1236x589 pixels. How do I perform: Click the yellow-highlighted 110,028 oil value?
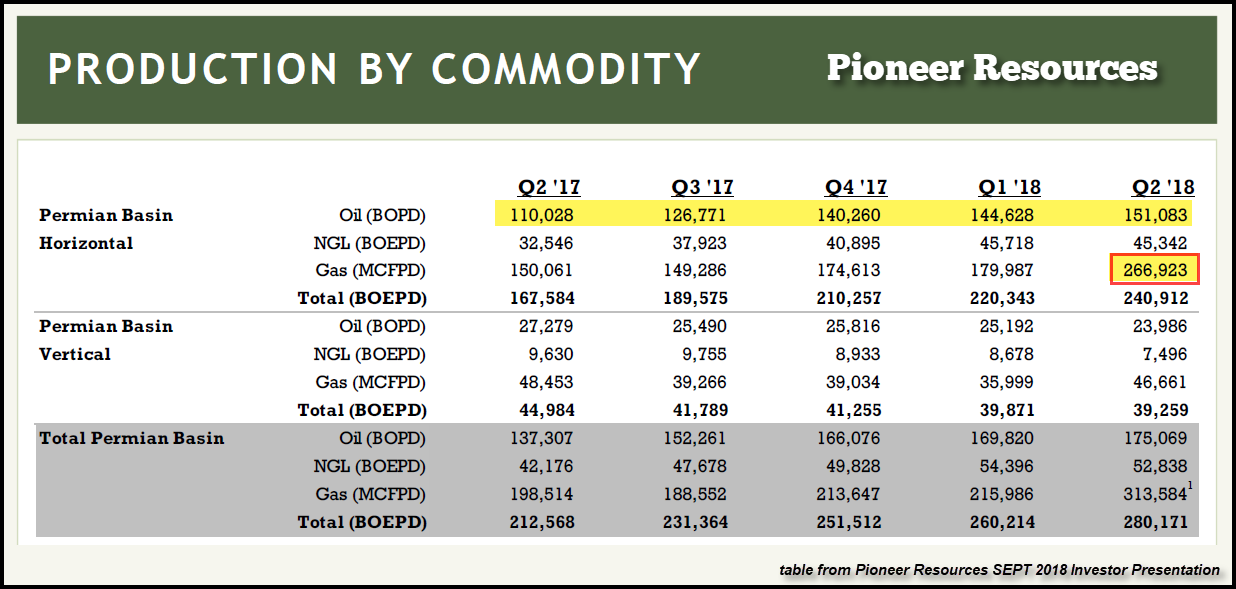545,215
